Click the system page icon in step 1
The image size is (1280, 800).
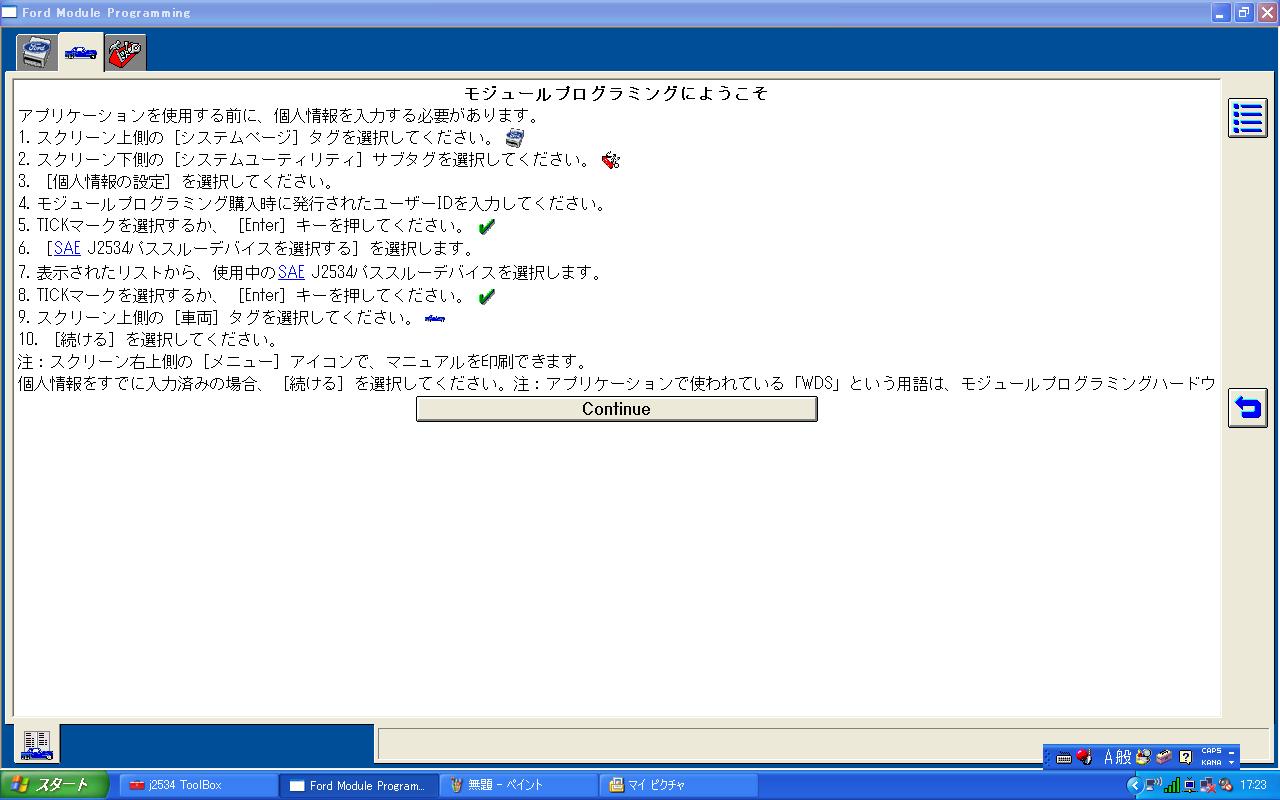tap(514, 137)
